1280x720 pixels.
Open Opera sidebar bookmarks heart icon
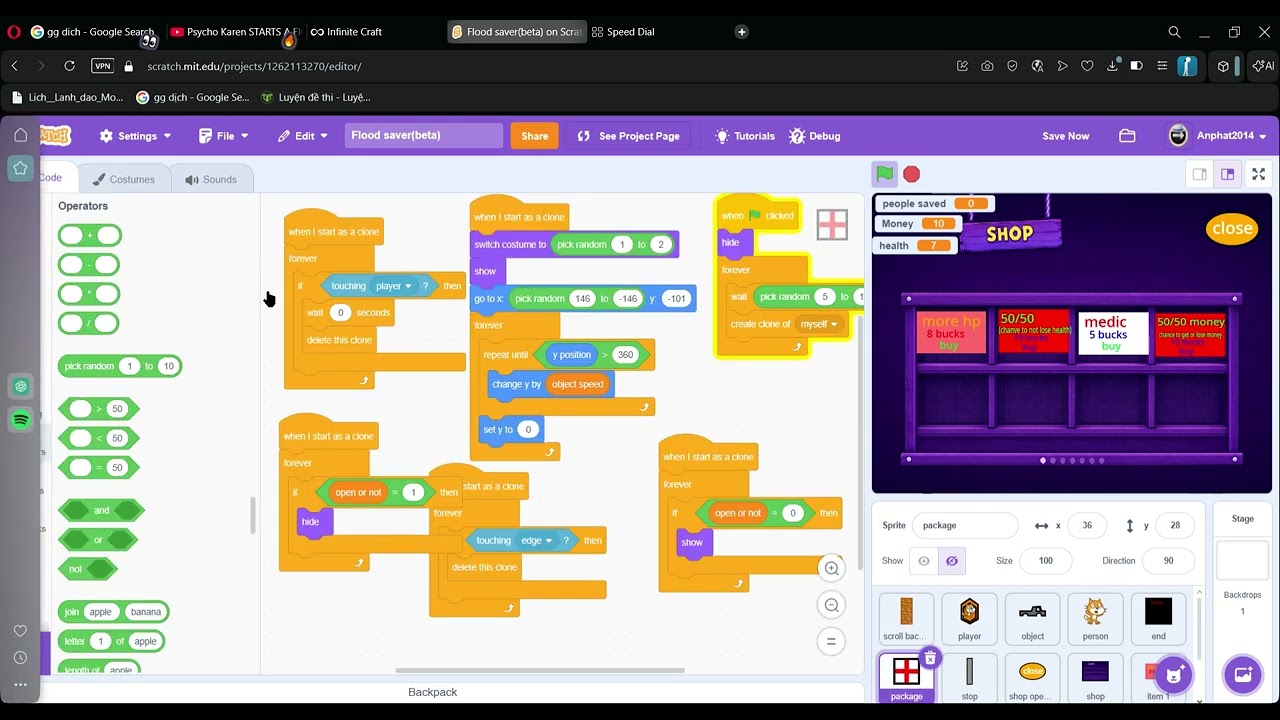point(20,631)
